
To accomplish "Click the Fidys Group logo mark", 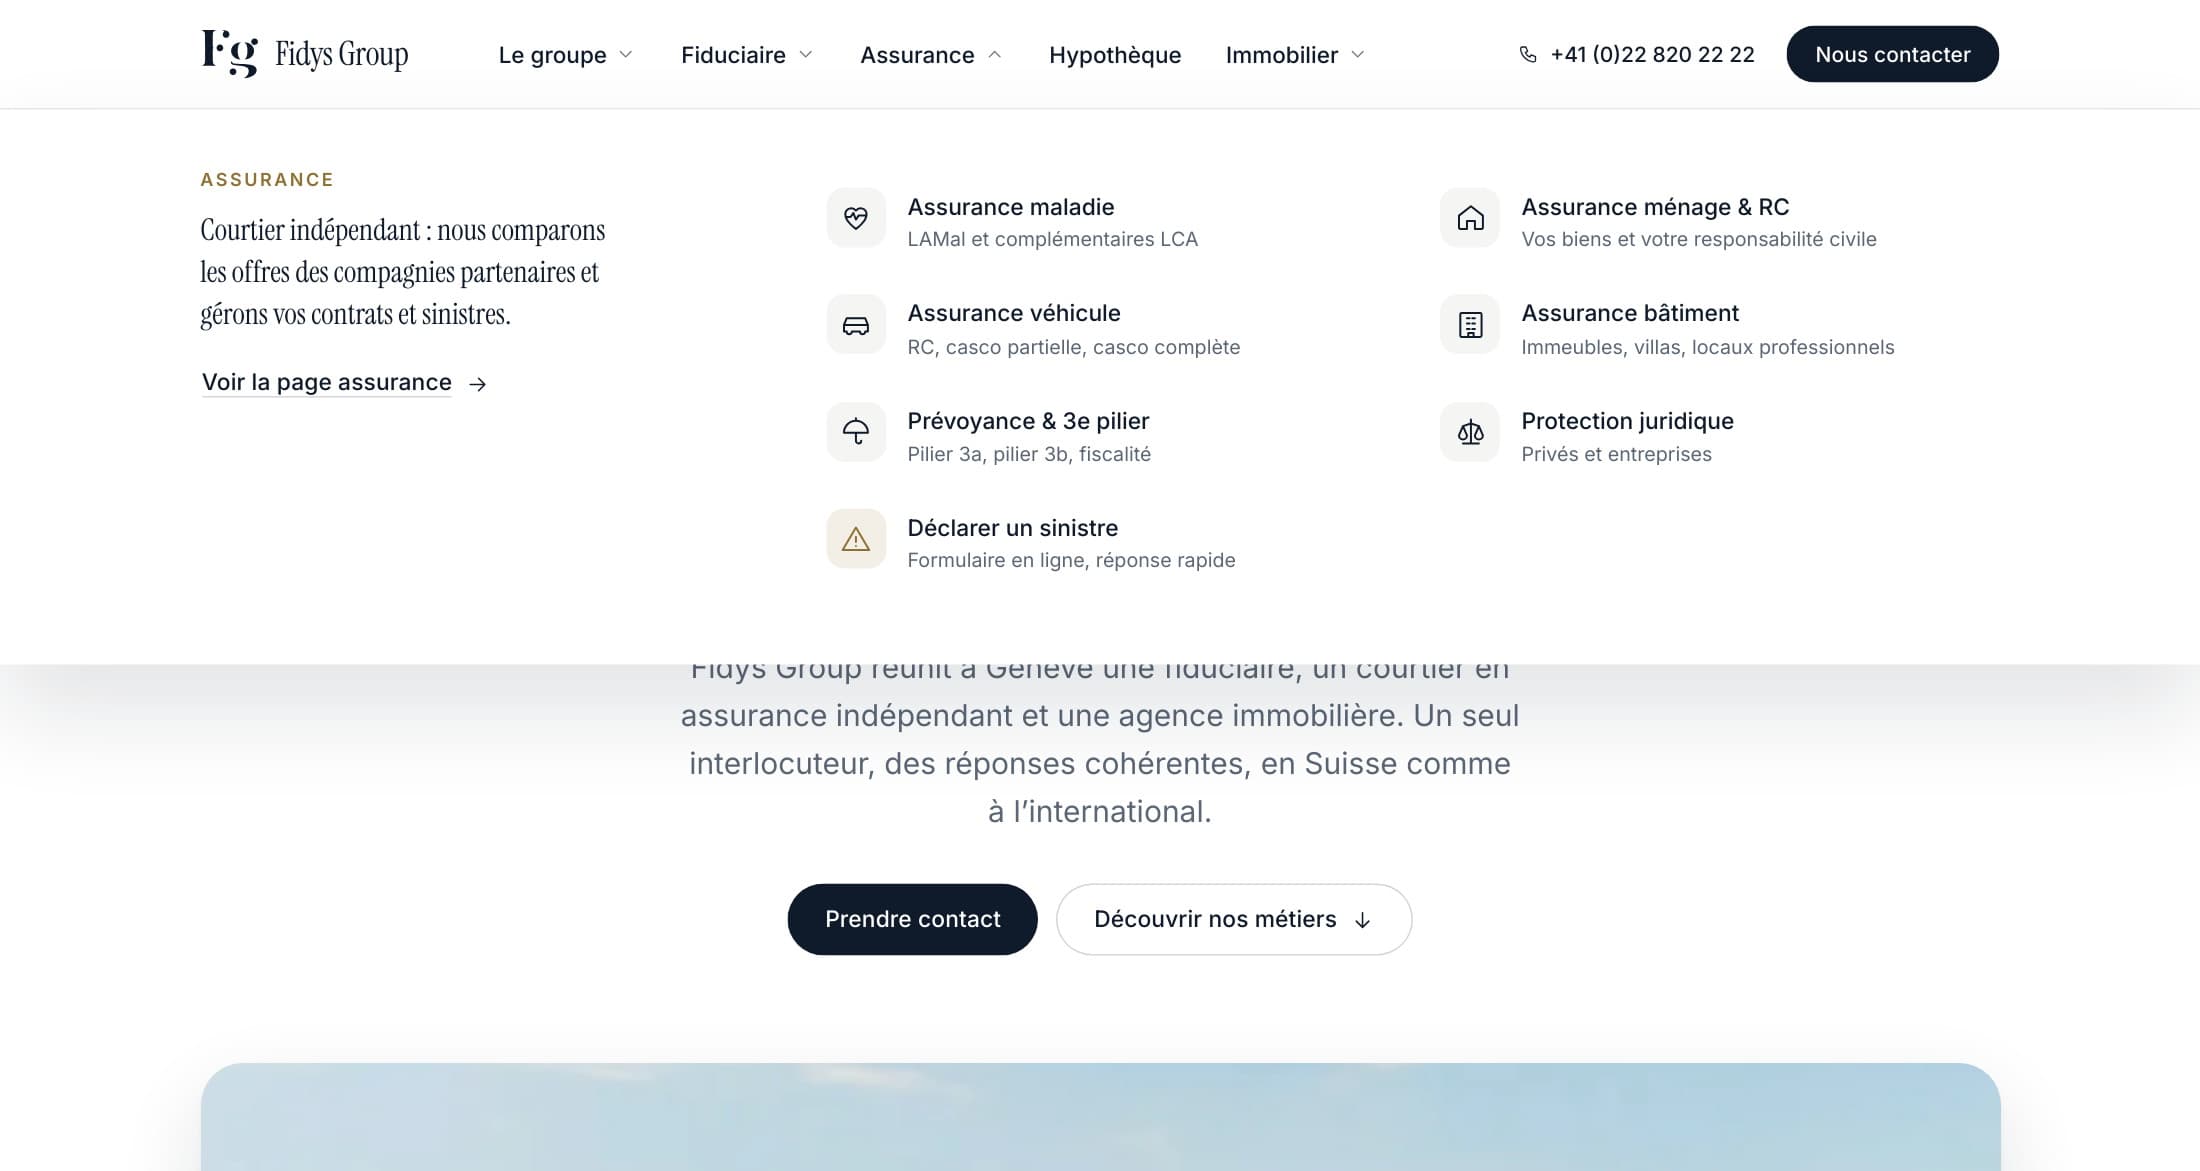I will tap(229, 54).
